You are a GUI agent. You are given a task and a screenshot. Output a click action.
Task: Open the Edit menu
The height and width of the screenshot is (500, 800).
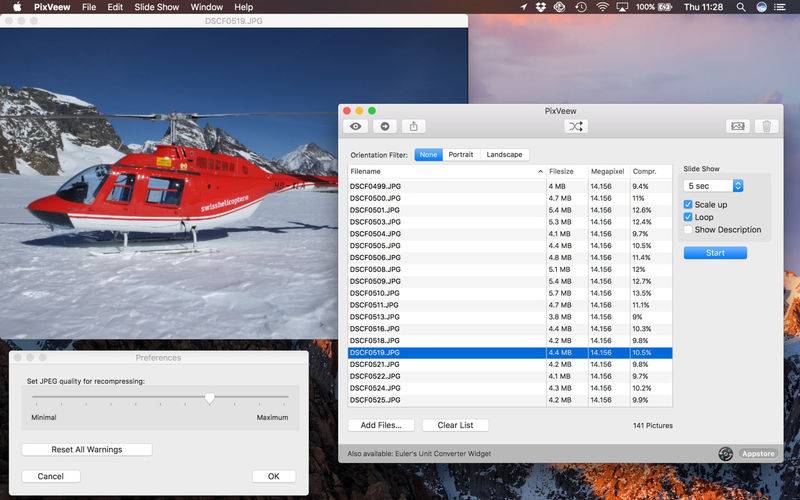[115, 7]
